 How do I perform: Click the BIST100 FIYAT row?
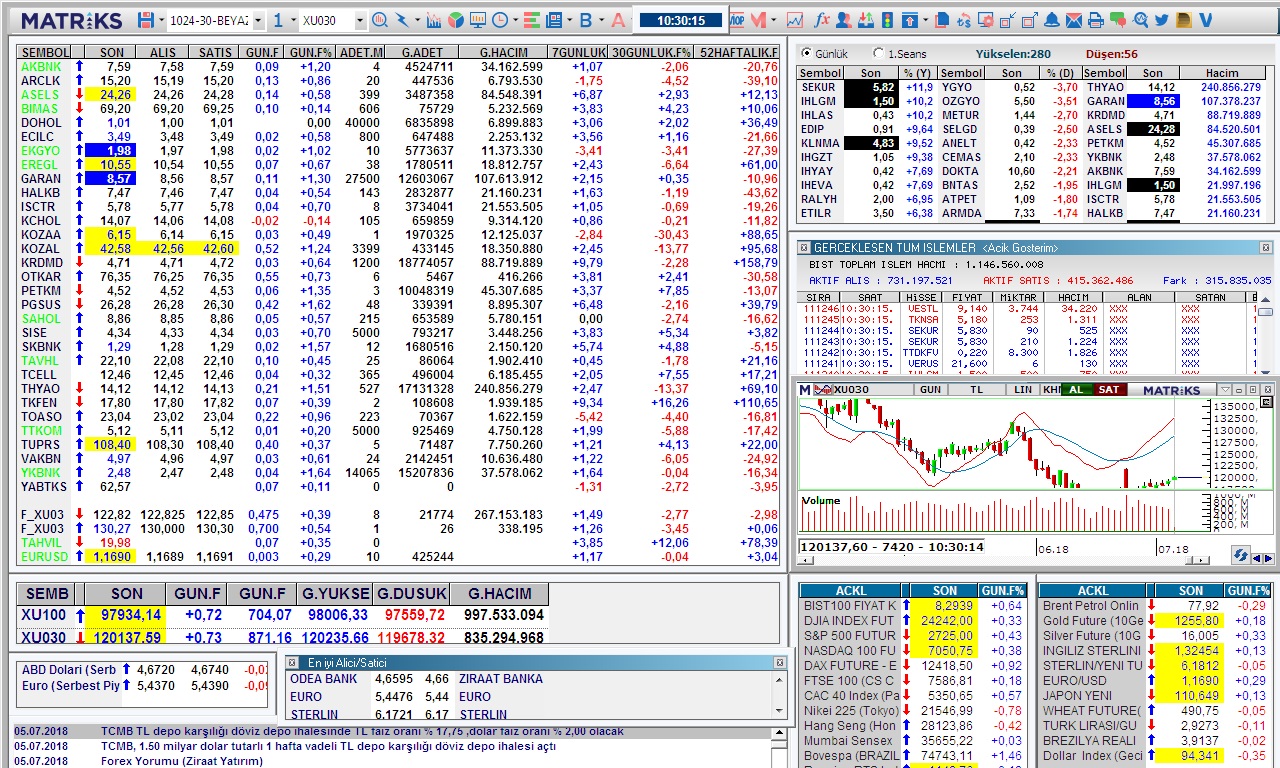914,605
